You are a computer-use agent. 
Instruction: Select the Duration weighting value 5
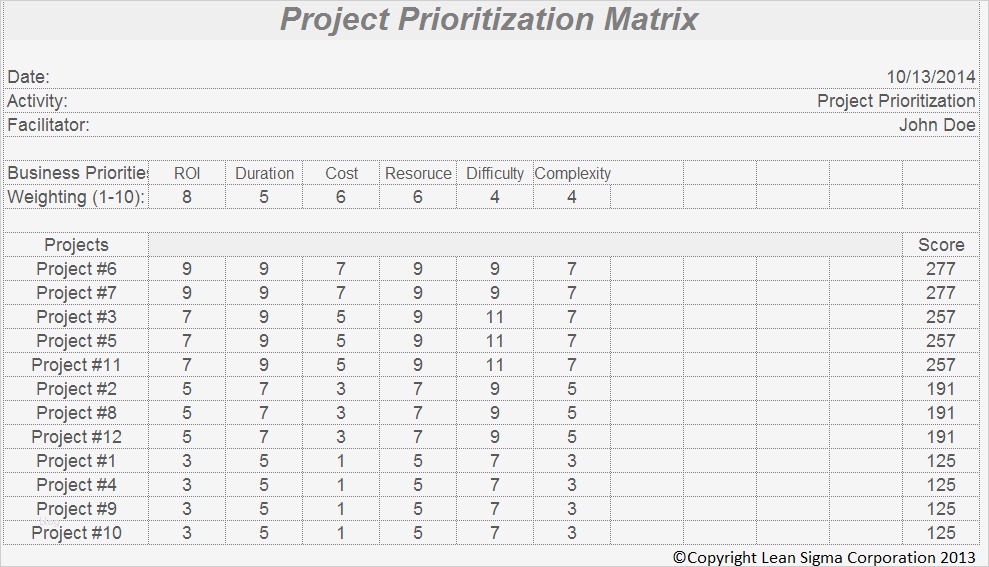264,197
